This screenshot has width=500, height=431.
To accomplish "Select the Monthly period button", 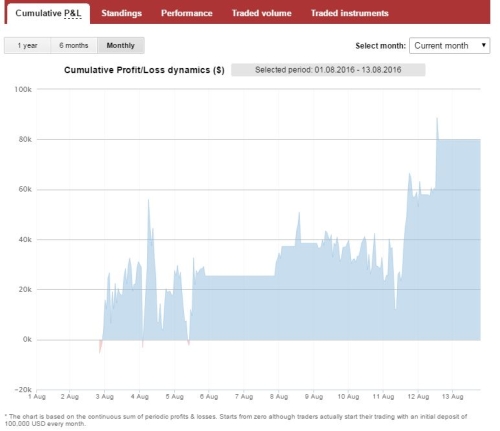I will tap(121, 45).
